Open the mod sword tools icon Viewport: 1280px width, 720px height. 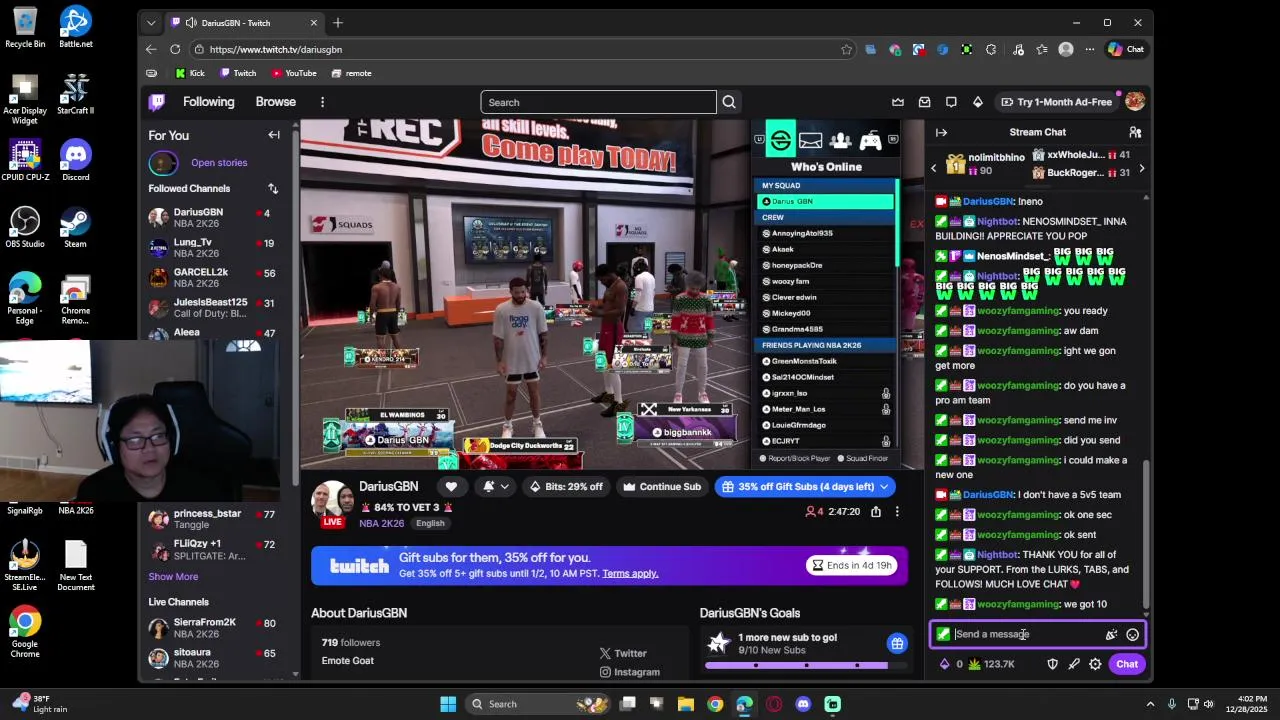tap(1074, 664)
